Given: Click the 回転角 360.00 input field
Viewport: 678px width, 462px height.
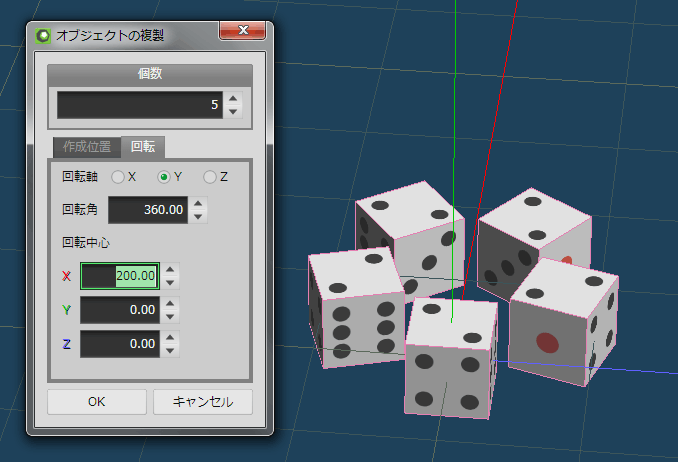Looking at the screenshot, I should pos(148,210).
